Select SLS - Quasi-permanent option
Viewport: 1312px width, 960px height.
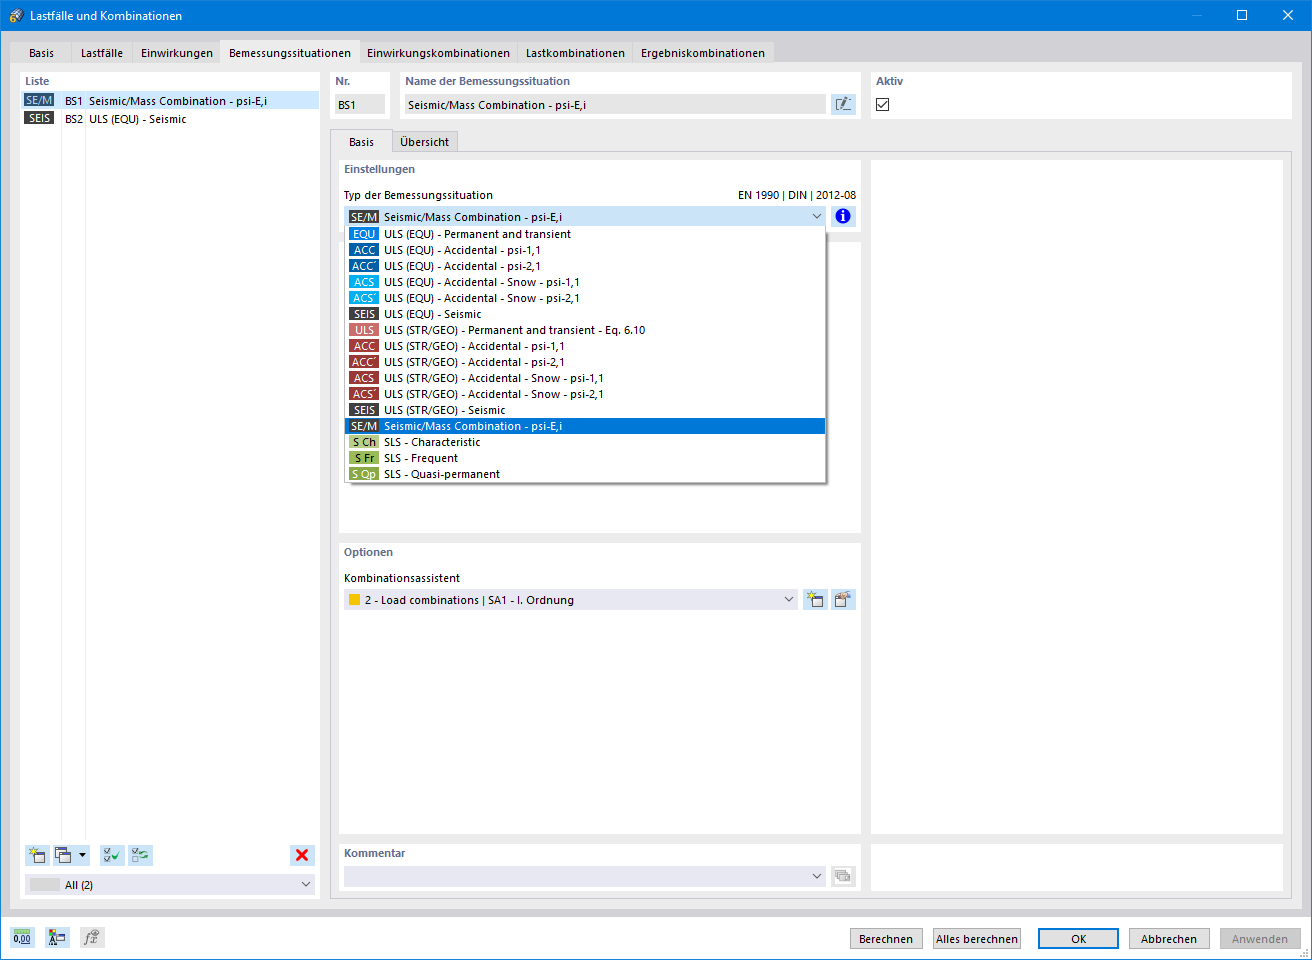click(586, 474)
